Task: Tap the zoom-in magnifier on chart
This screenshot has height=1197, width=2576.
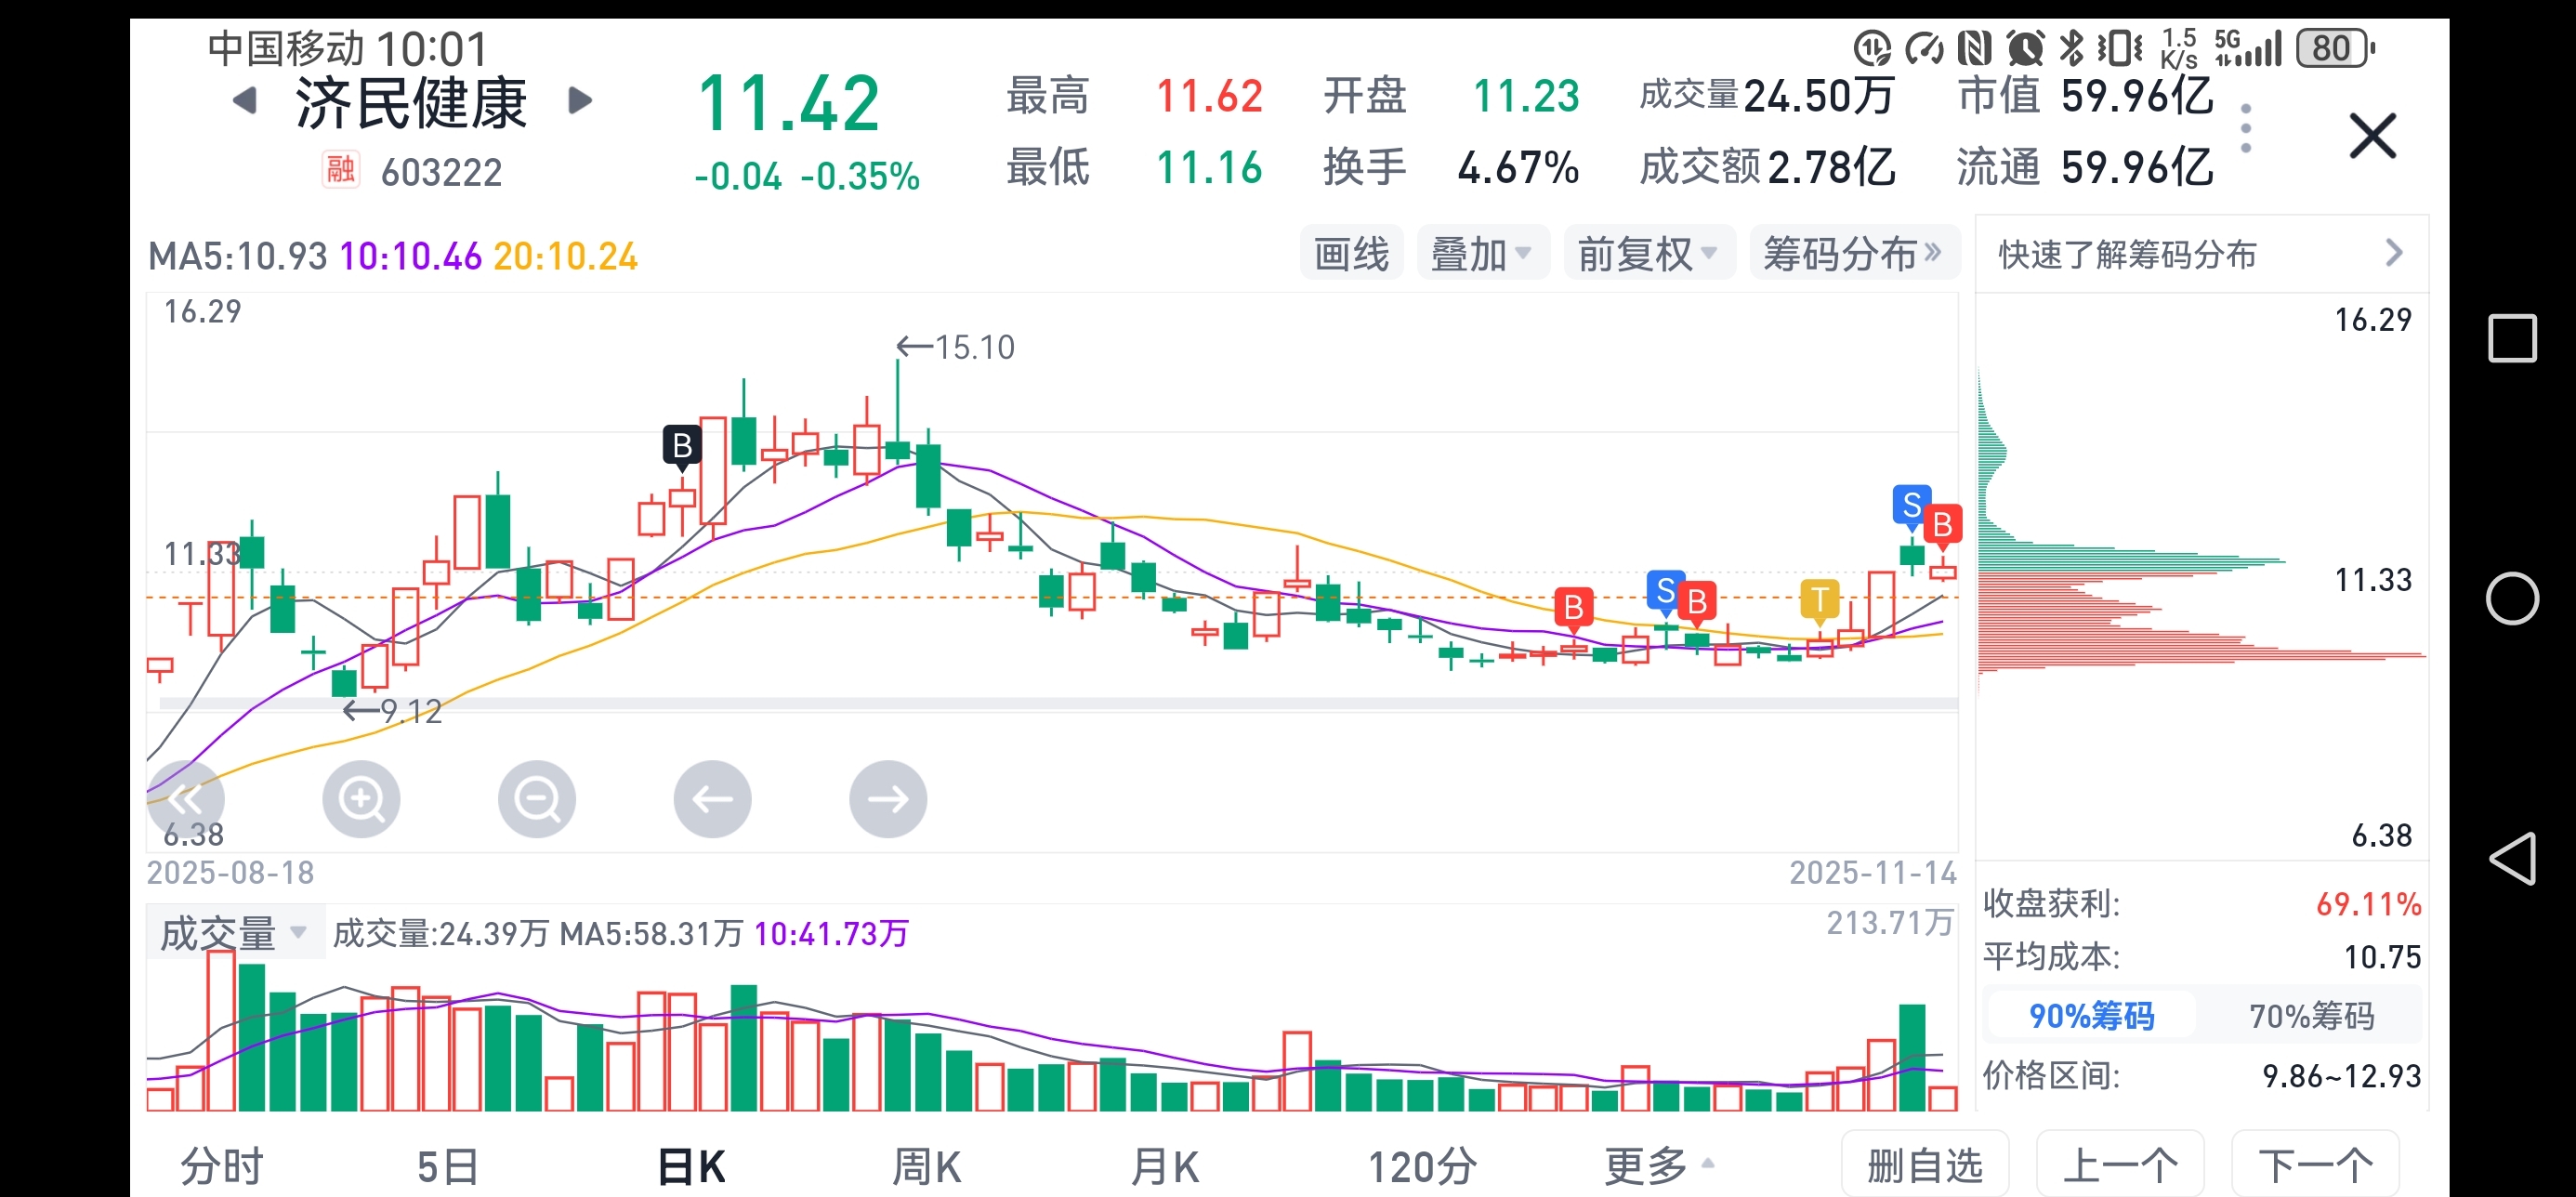Action: click(x=361, y=798)
